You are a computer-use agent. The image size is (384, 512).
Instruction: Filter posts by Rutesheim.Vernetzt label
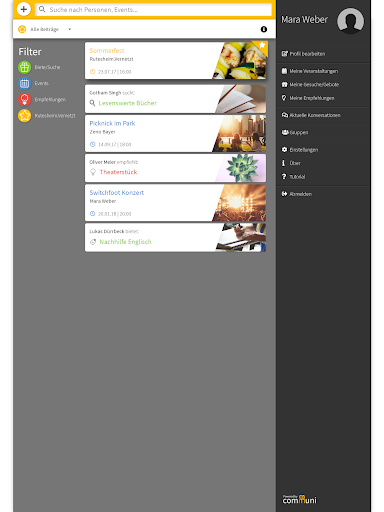click(55, 116)
